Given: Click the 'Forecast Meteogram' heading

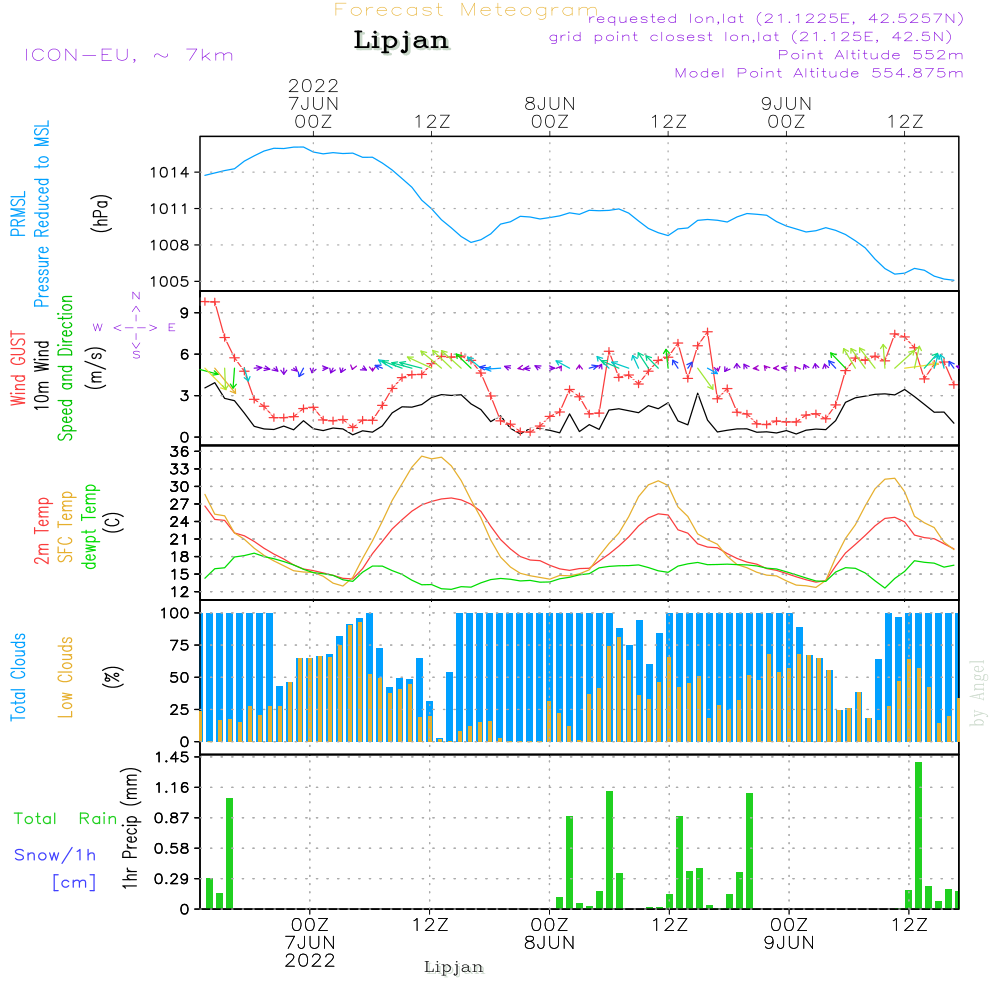Looking at the screenshot, I should pyautogui.click(x=466, y=10).
